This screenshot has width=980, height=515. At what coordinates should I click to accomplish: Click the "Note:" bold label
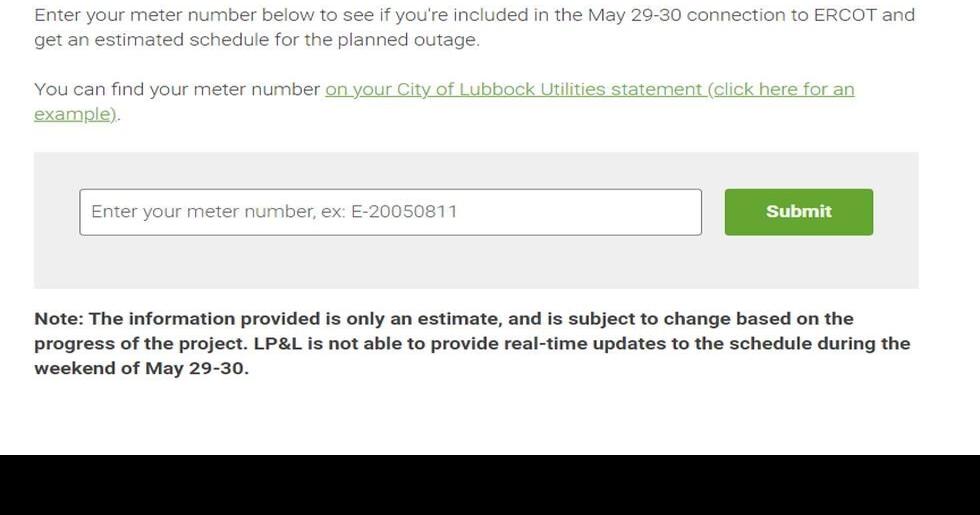click(59, 319)
